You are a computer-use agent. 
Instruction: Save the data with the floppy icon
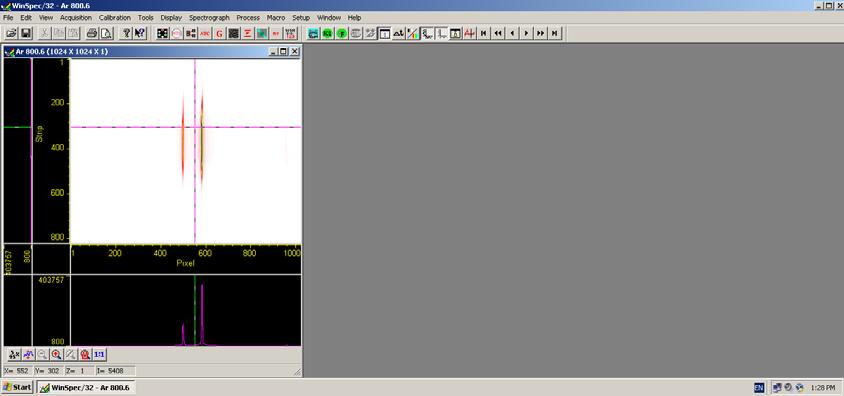click(25, 33)
